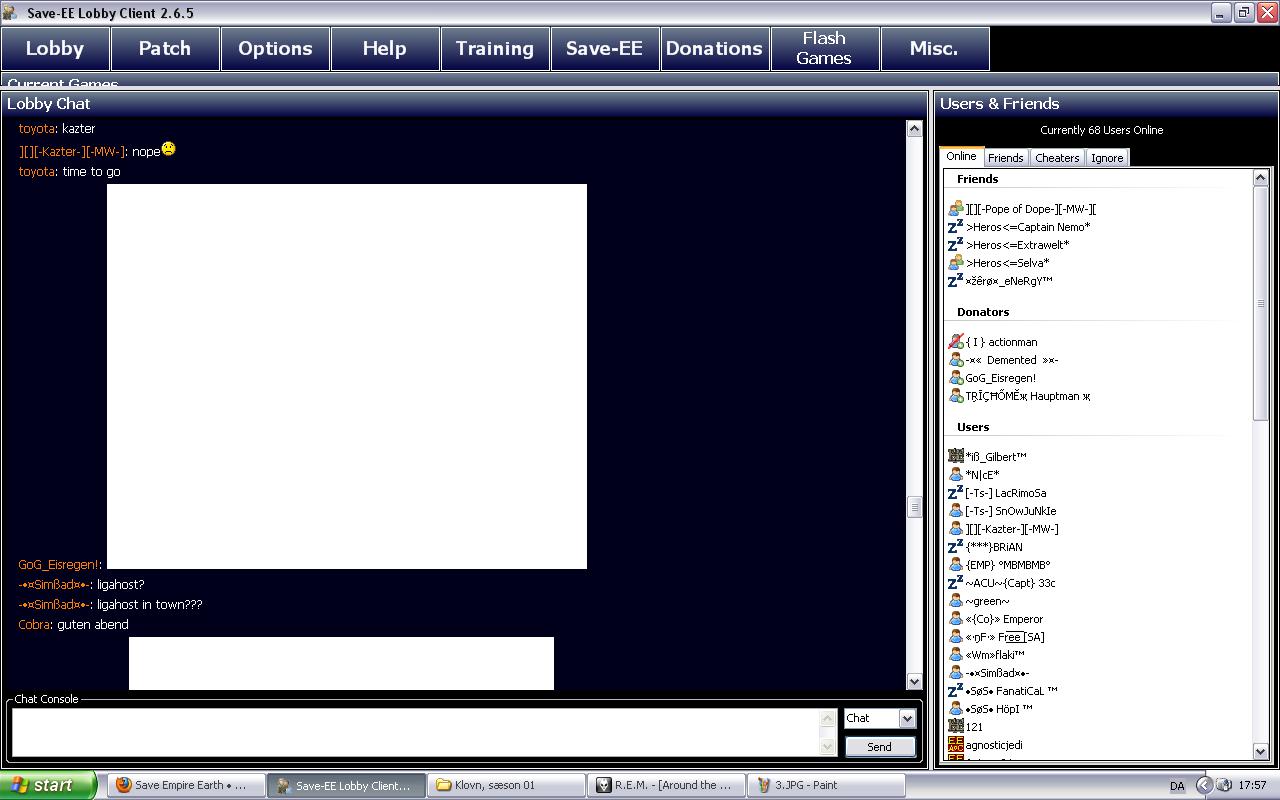Switch to the Friends tab
1280x800 pixels.
[1005, 158]
